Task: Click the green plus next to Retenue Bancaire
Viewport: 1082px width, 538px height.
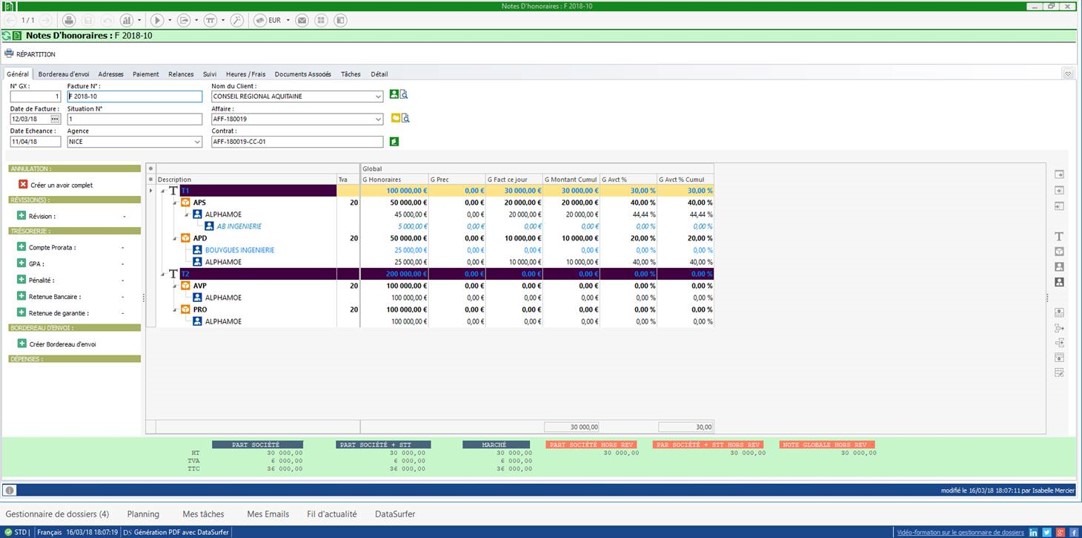Action: (21, 297)
